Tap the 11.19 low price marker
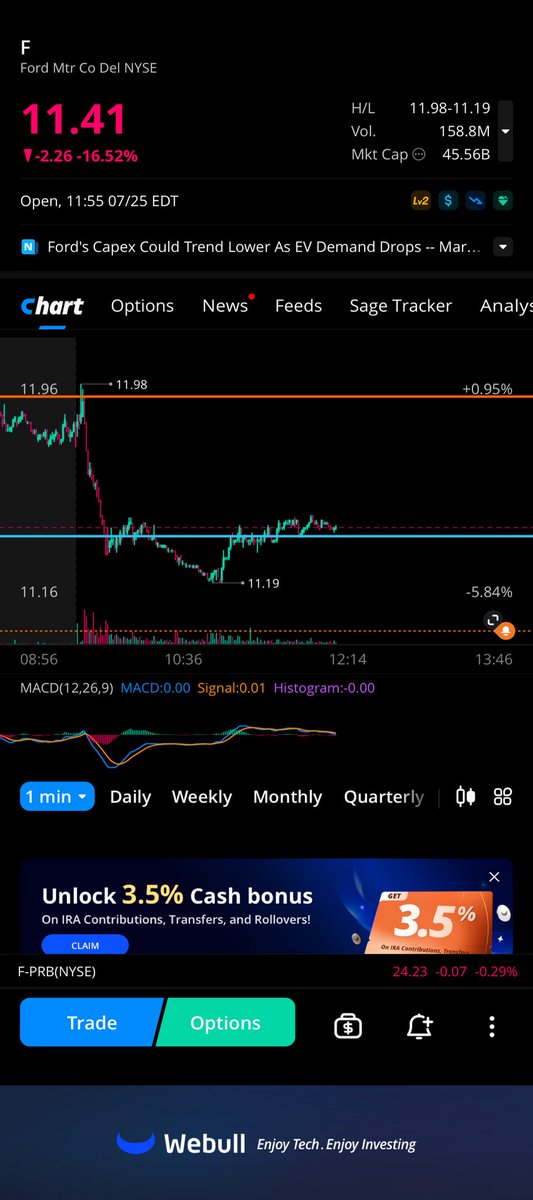The width and height of the screenshot is (533, 1200). click(263, 582)
